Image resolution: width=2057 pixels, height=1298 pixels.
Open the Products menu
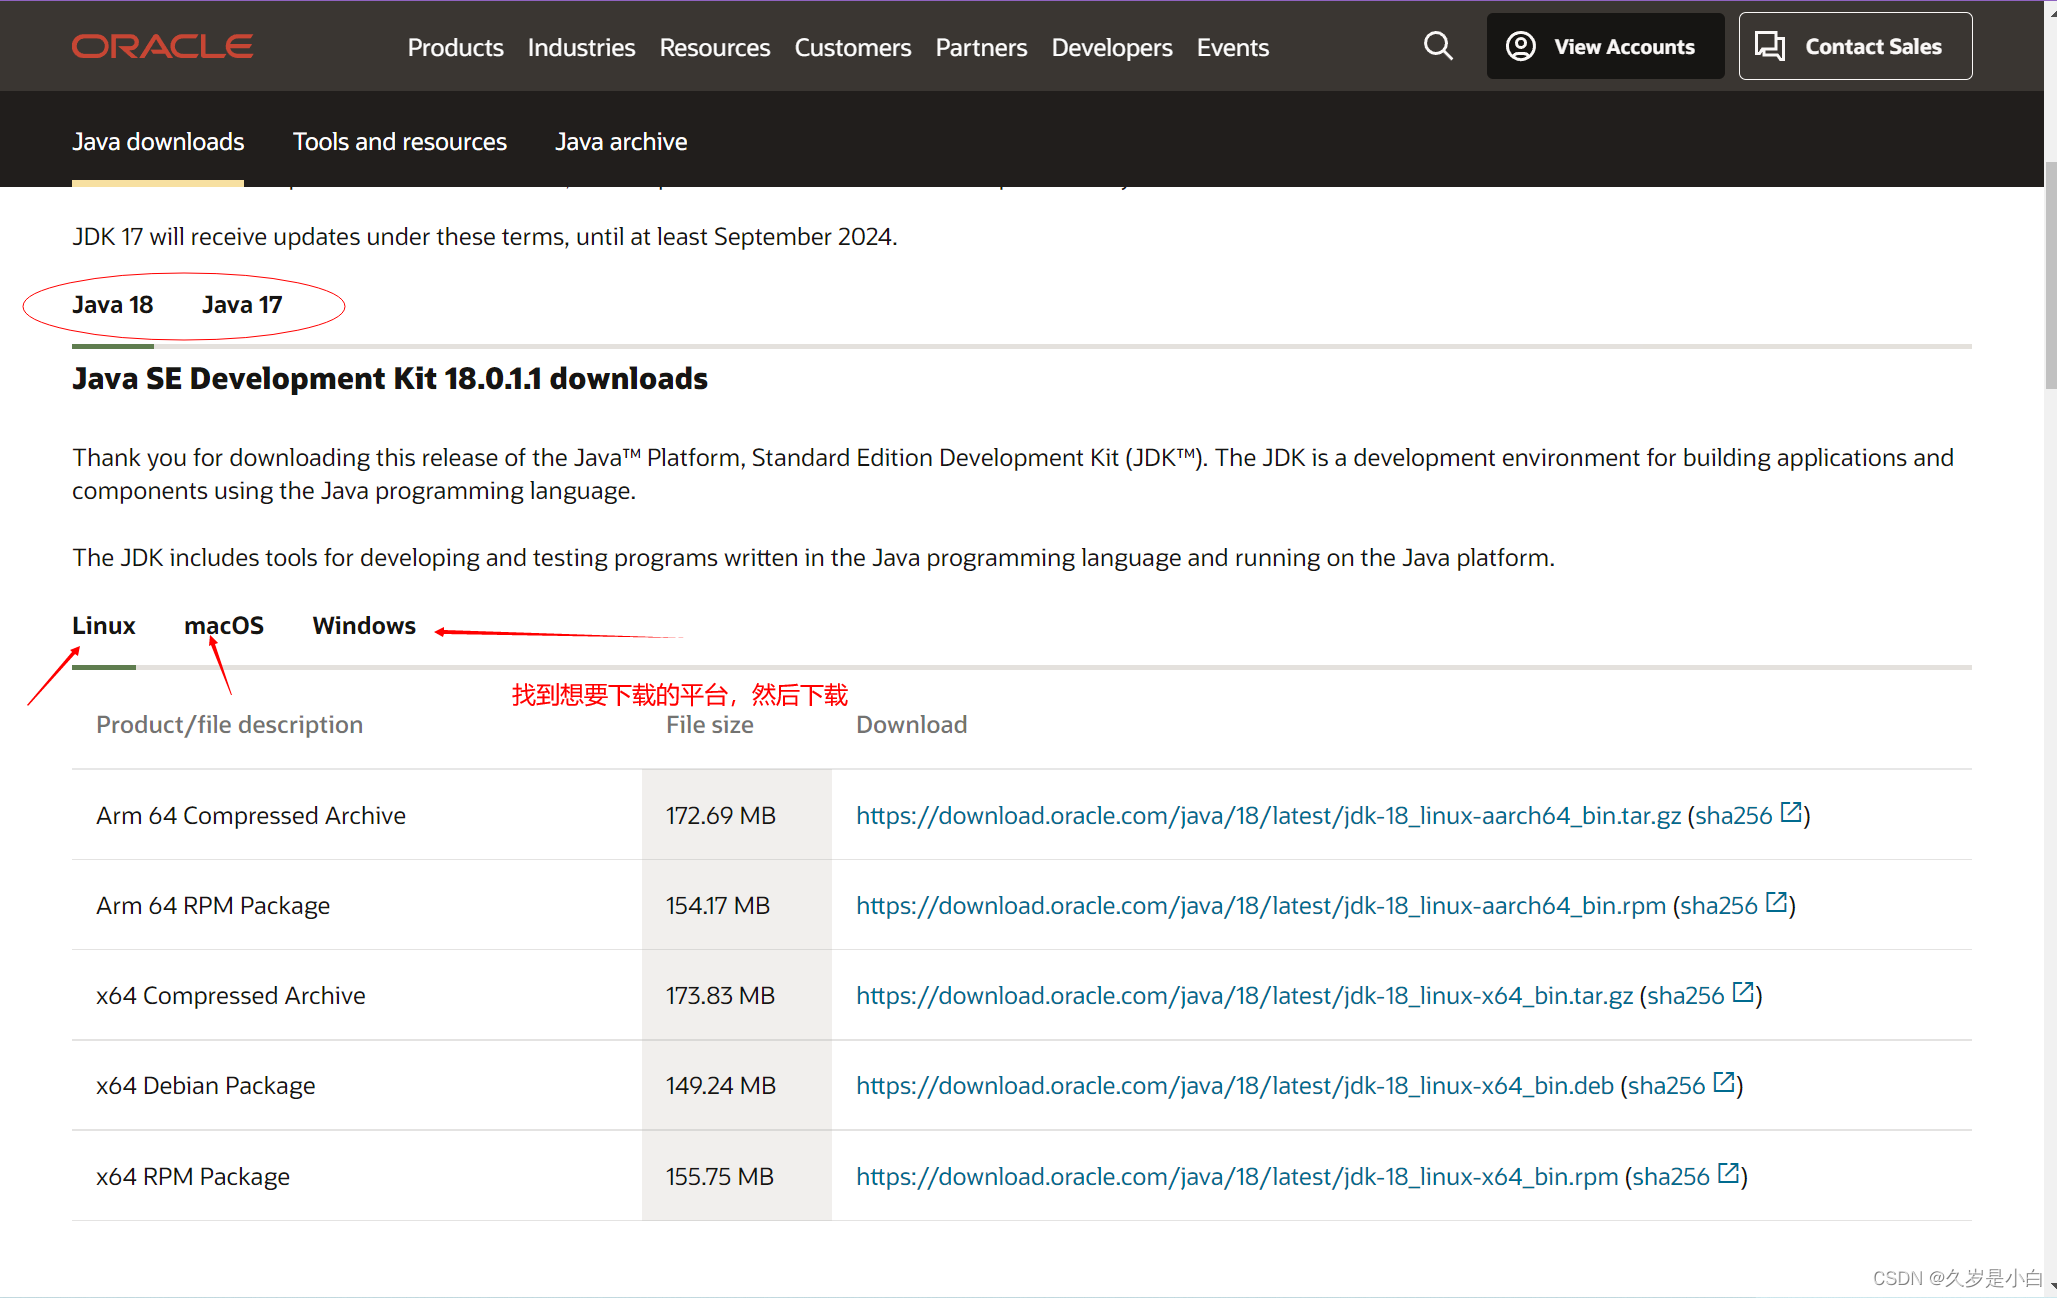[x=455, y=47]
